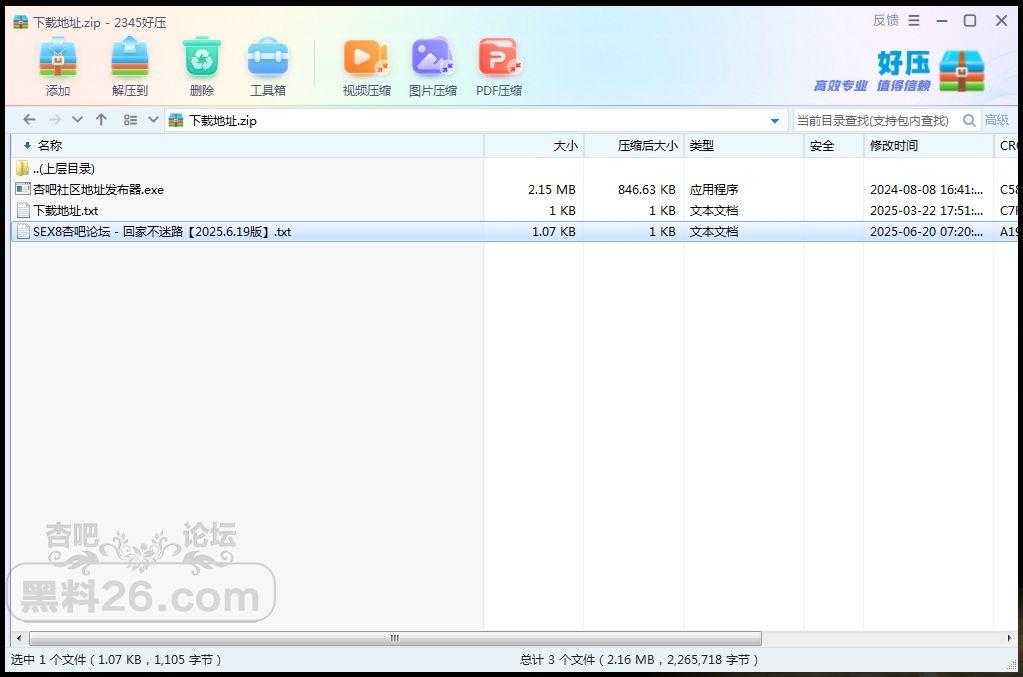Click the 添加 (Add) toolbar icon
1023x677 pixels.
(x=58, y=59)
